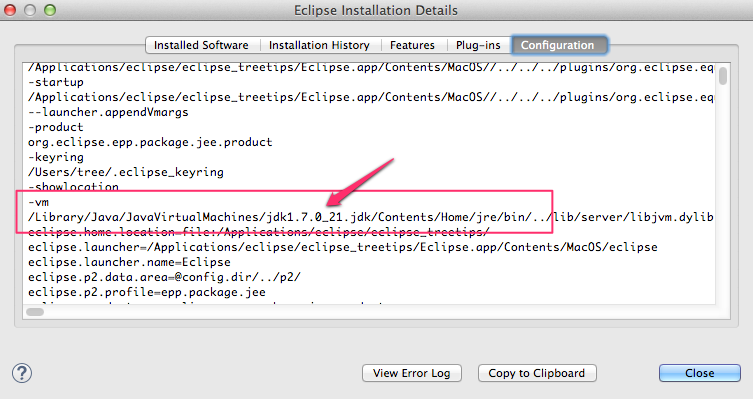Click the gray window minimize button

tap(30, 10)
